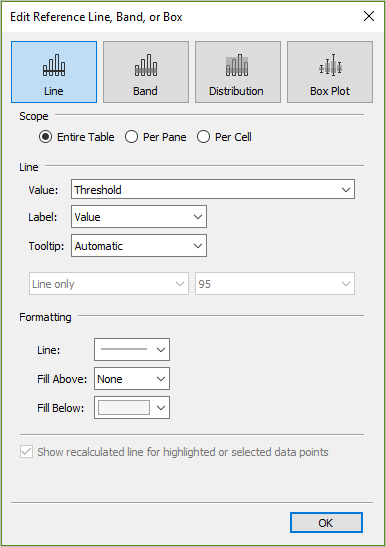Open the Line formatting style picker
The width and height of the screenshot is (386, 547).
pyautogui.click(x=132, y=349)
